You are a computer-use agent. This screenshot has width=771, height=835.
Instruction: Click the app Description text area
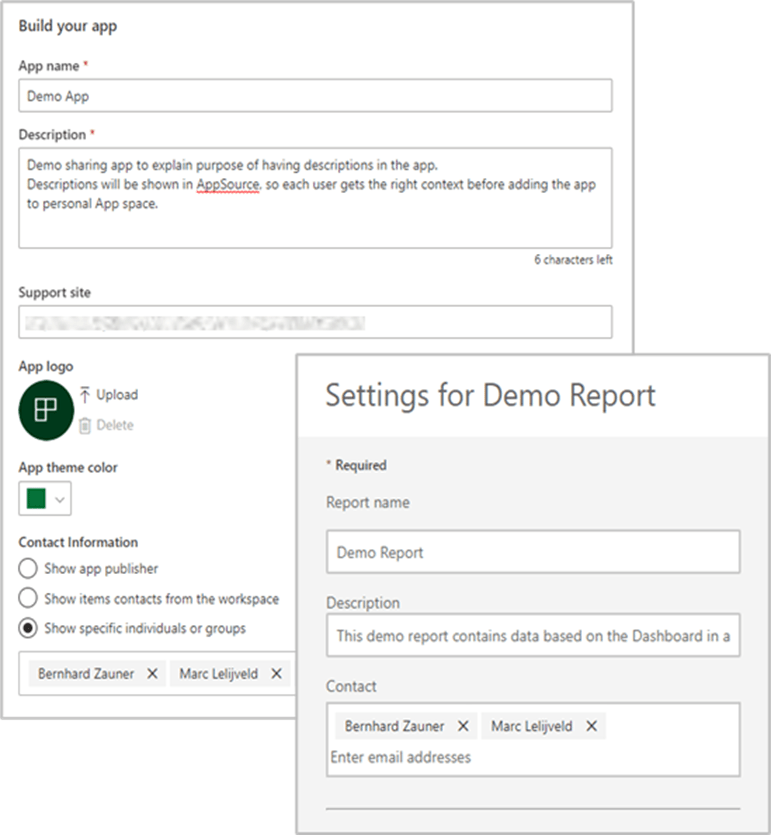pos(315,197)
